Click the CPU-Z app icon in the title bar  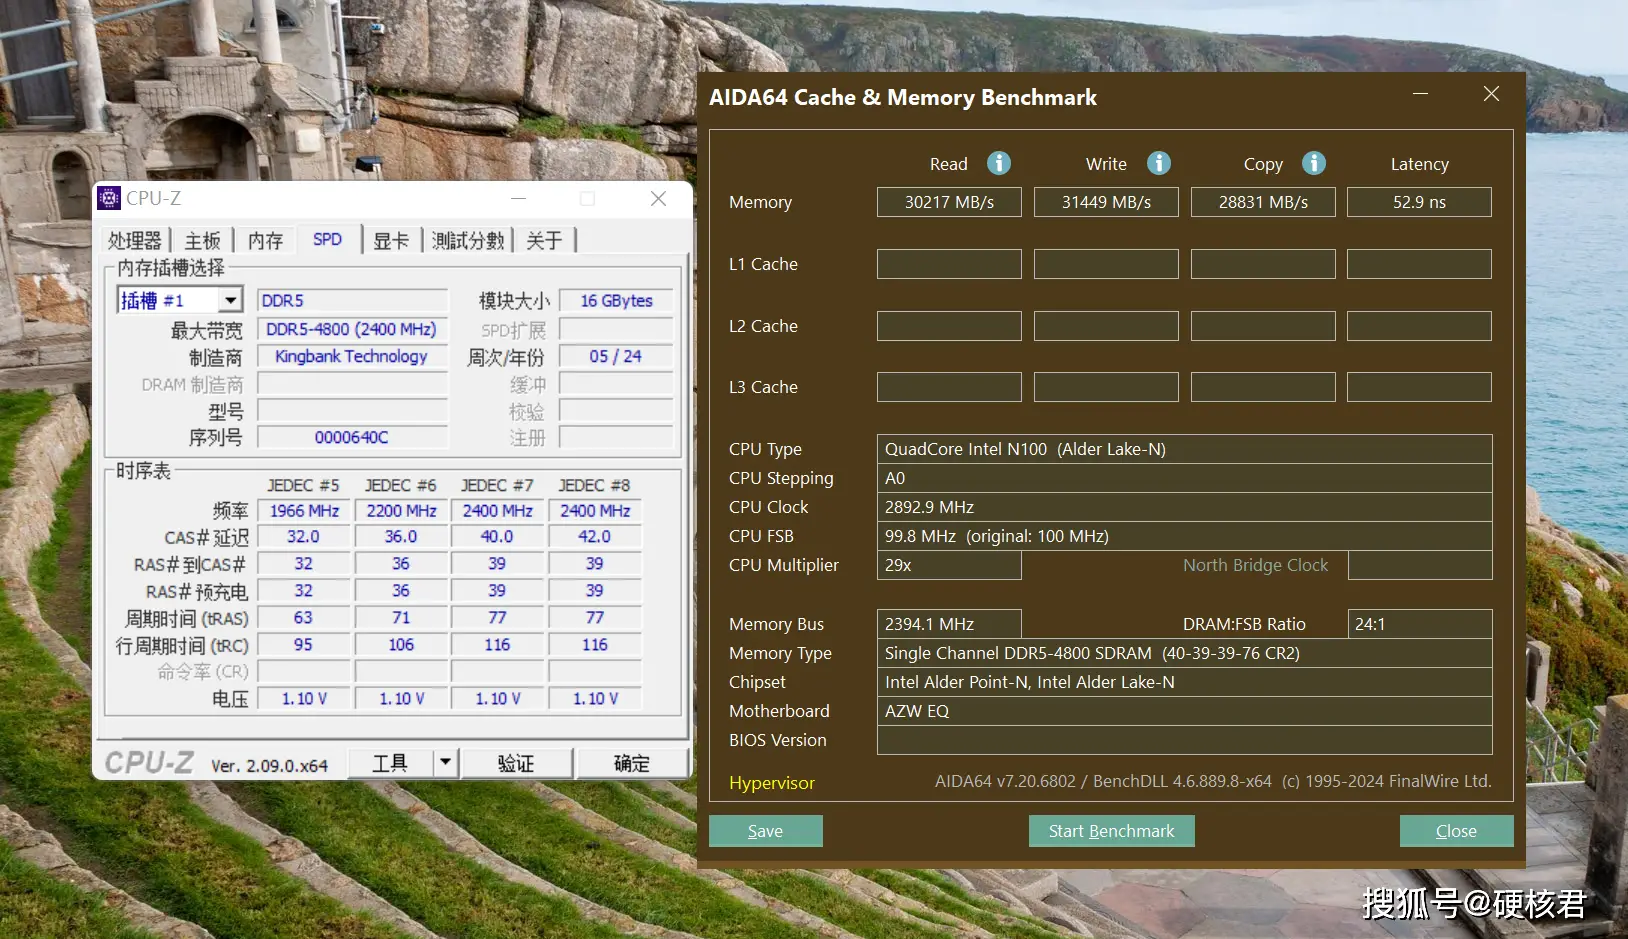(109, 198)
